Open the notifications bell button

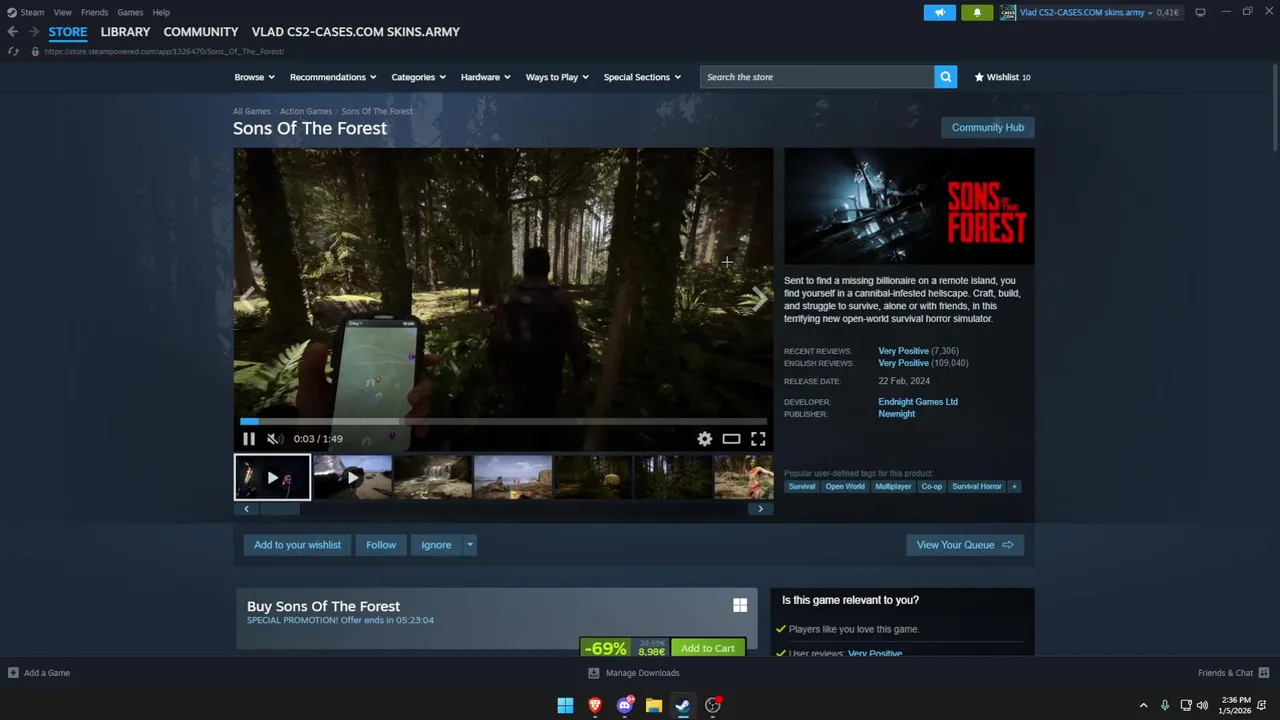point(977,12)
